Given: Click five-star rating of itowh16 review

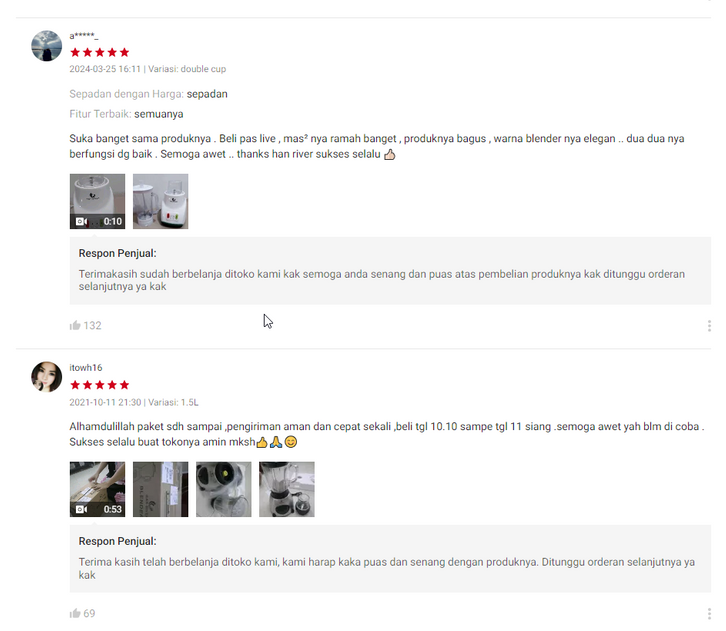Looking at the screenshot, I should 100,385.
